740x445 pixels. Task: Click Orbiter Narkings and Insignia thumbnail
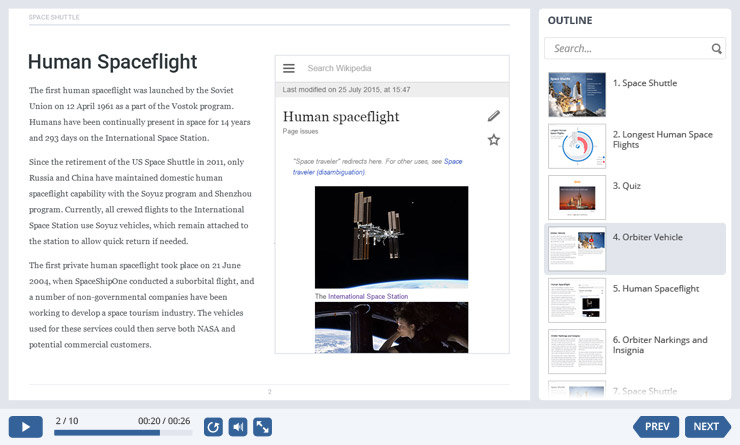pos(577,351)
